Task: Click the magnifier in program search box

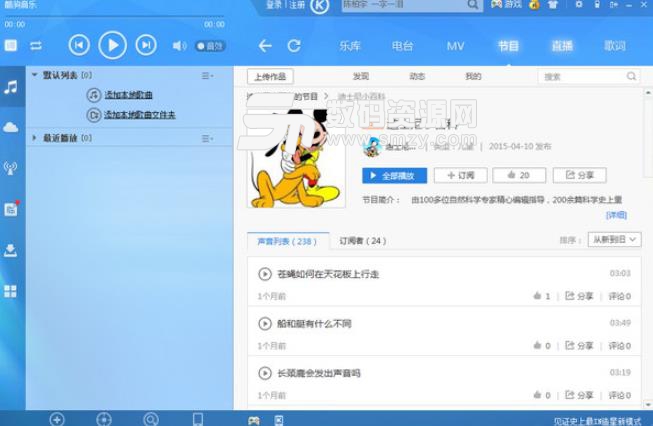Action: point(631,76)
